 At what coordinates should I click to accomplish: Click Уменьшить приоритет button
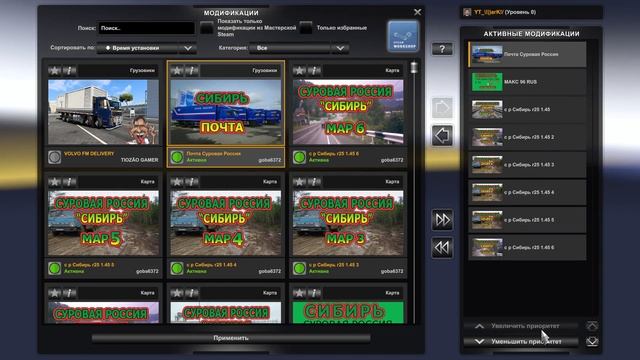tap(521, 341)
